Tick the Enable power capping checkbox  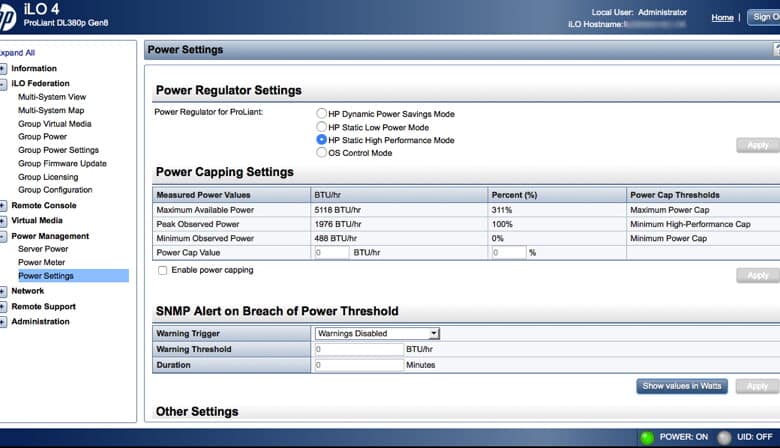tap(162, 270)
